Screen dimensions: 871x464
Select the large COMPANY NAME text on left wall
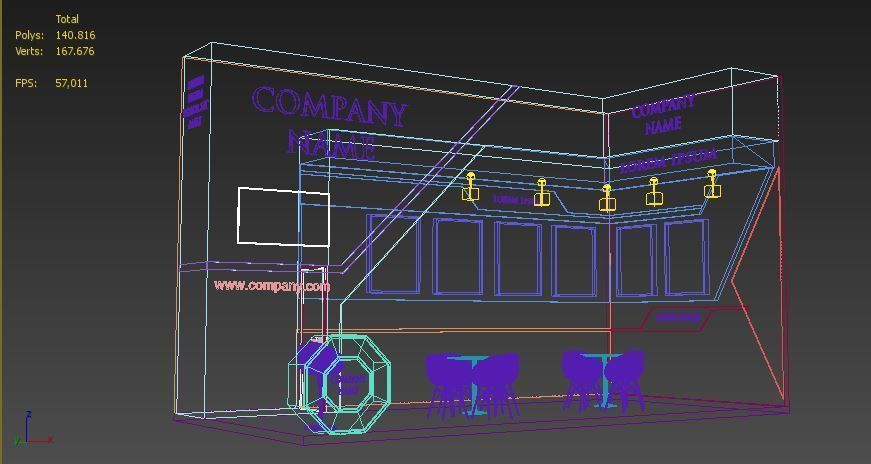point(329,122)
